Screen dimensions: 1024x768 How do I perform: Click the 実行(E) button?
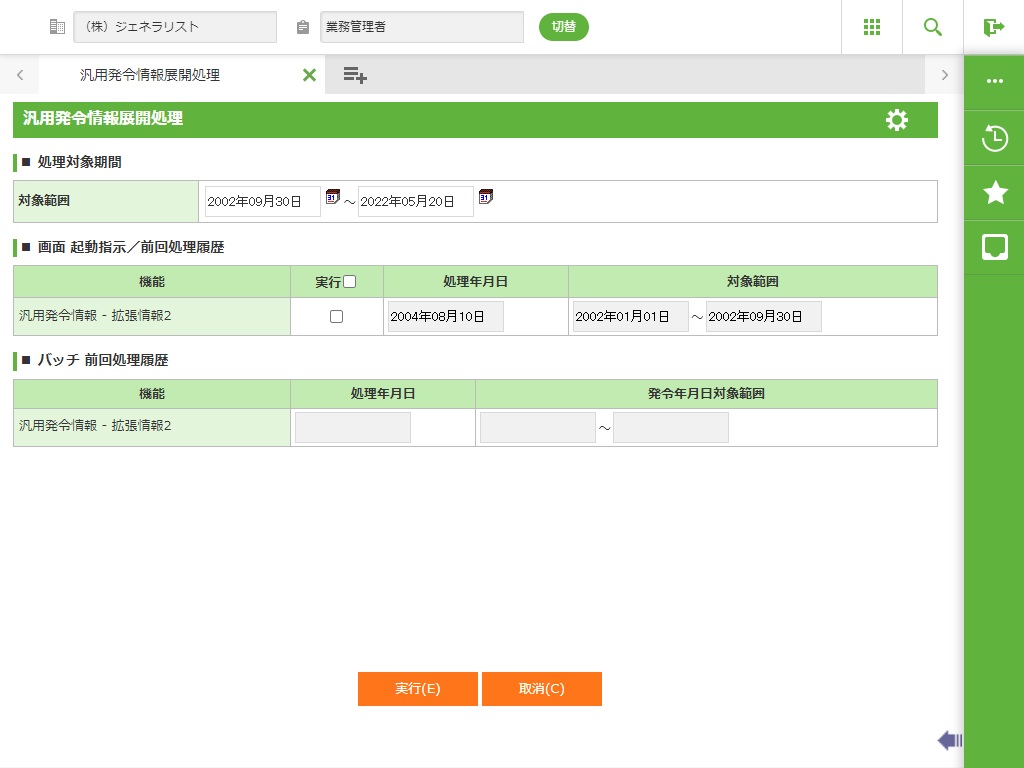click(x=417, y=689)
